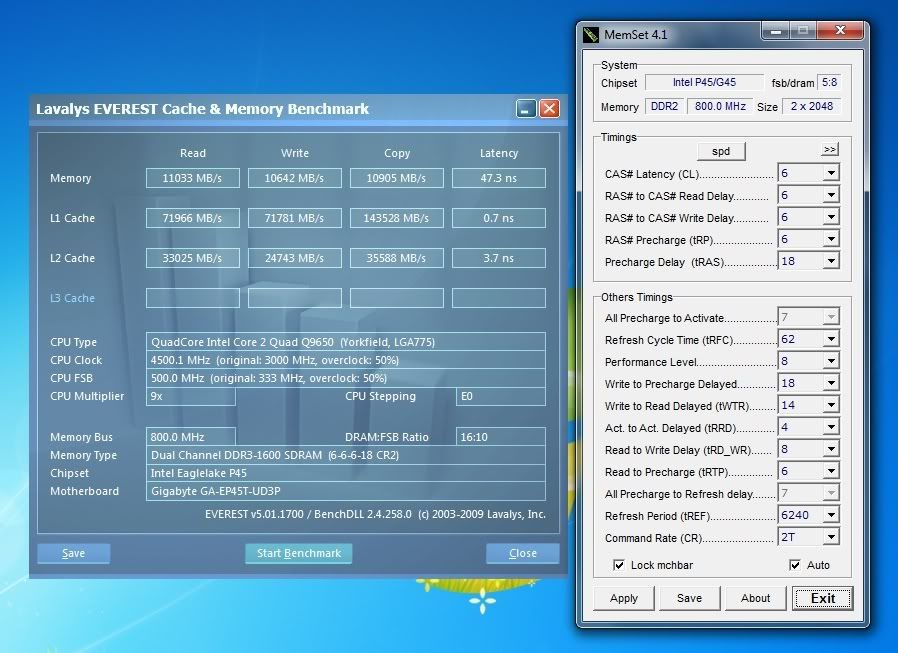Click the Memory Latency value 47.3 ns
The image size is (898, 653).
(499, 178)
